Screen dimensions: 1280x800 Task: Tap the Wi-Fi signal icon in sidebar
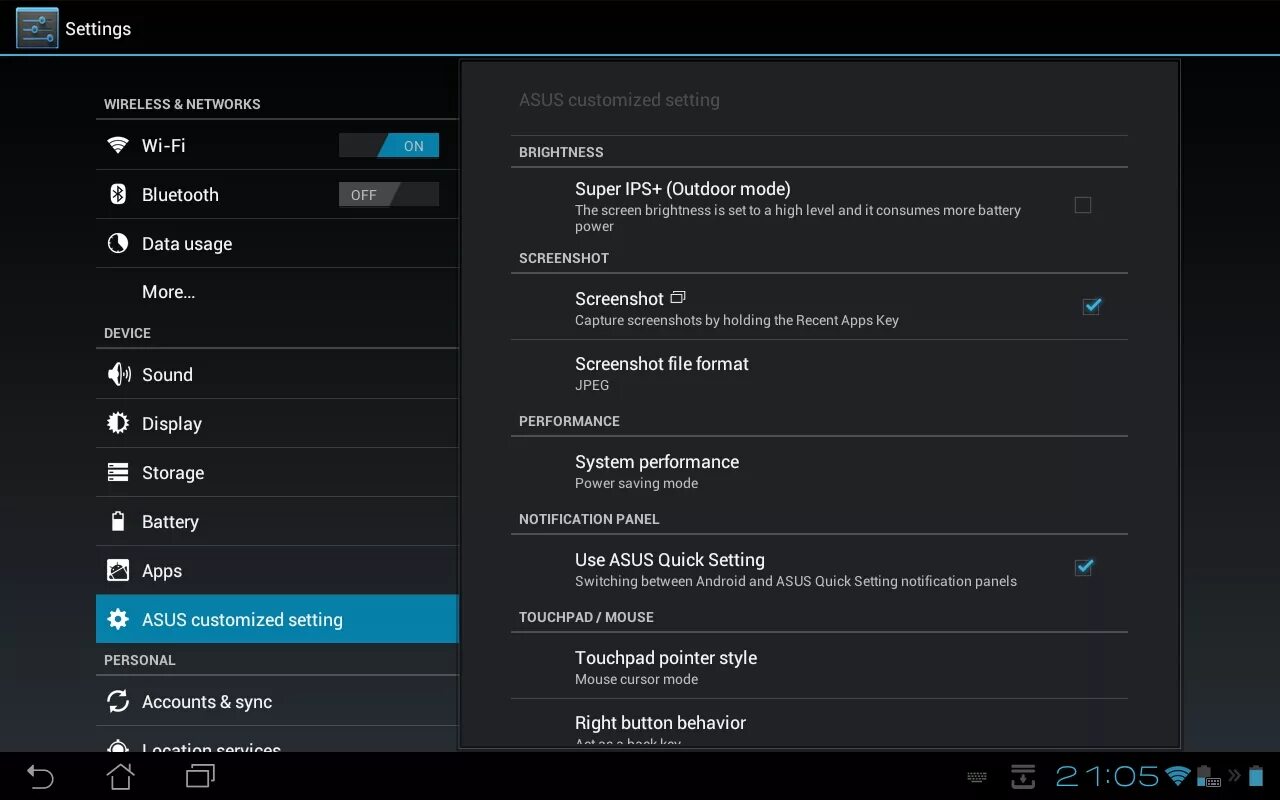[118, 145]
